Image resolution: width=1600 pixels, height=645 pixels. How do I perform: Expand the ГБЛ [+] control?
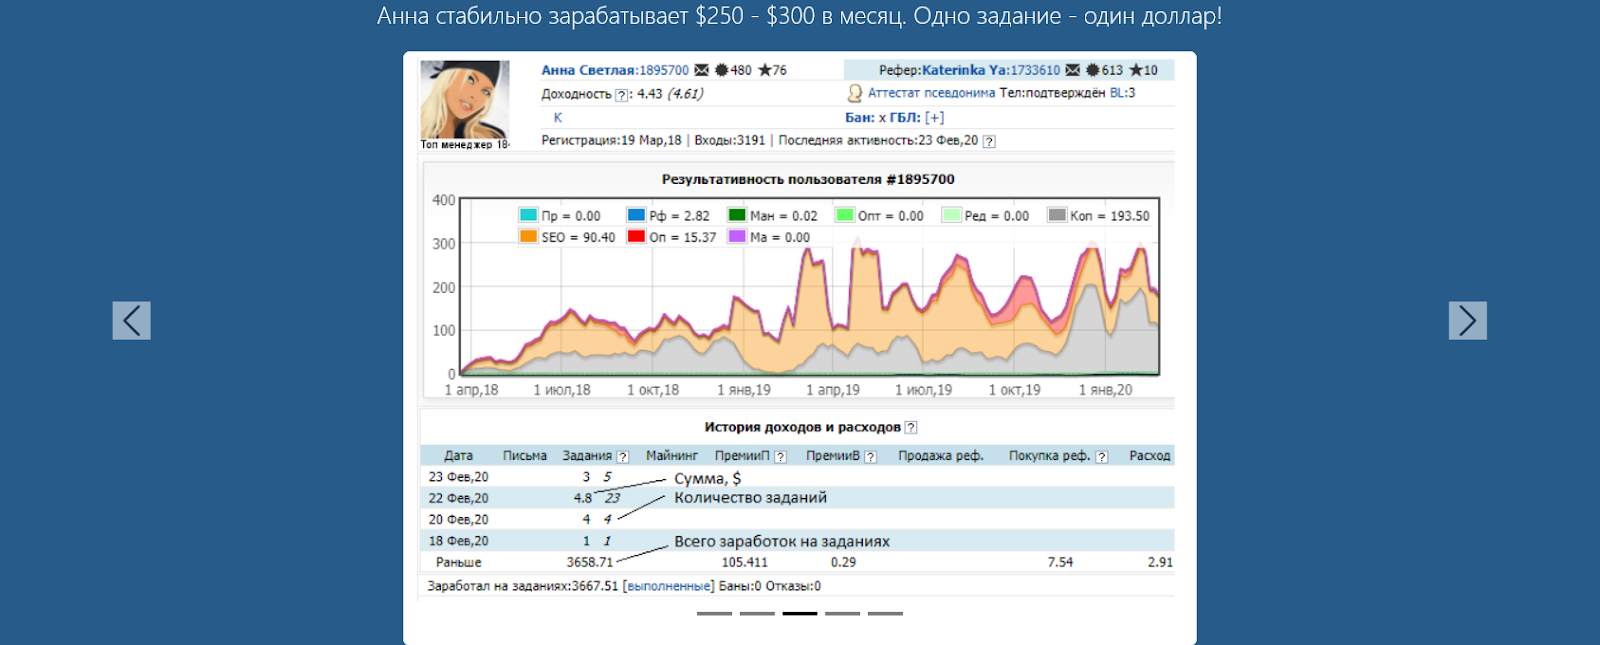(x=934, y=117)
